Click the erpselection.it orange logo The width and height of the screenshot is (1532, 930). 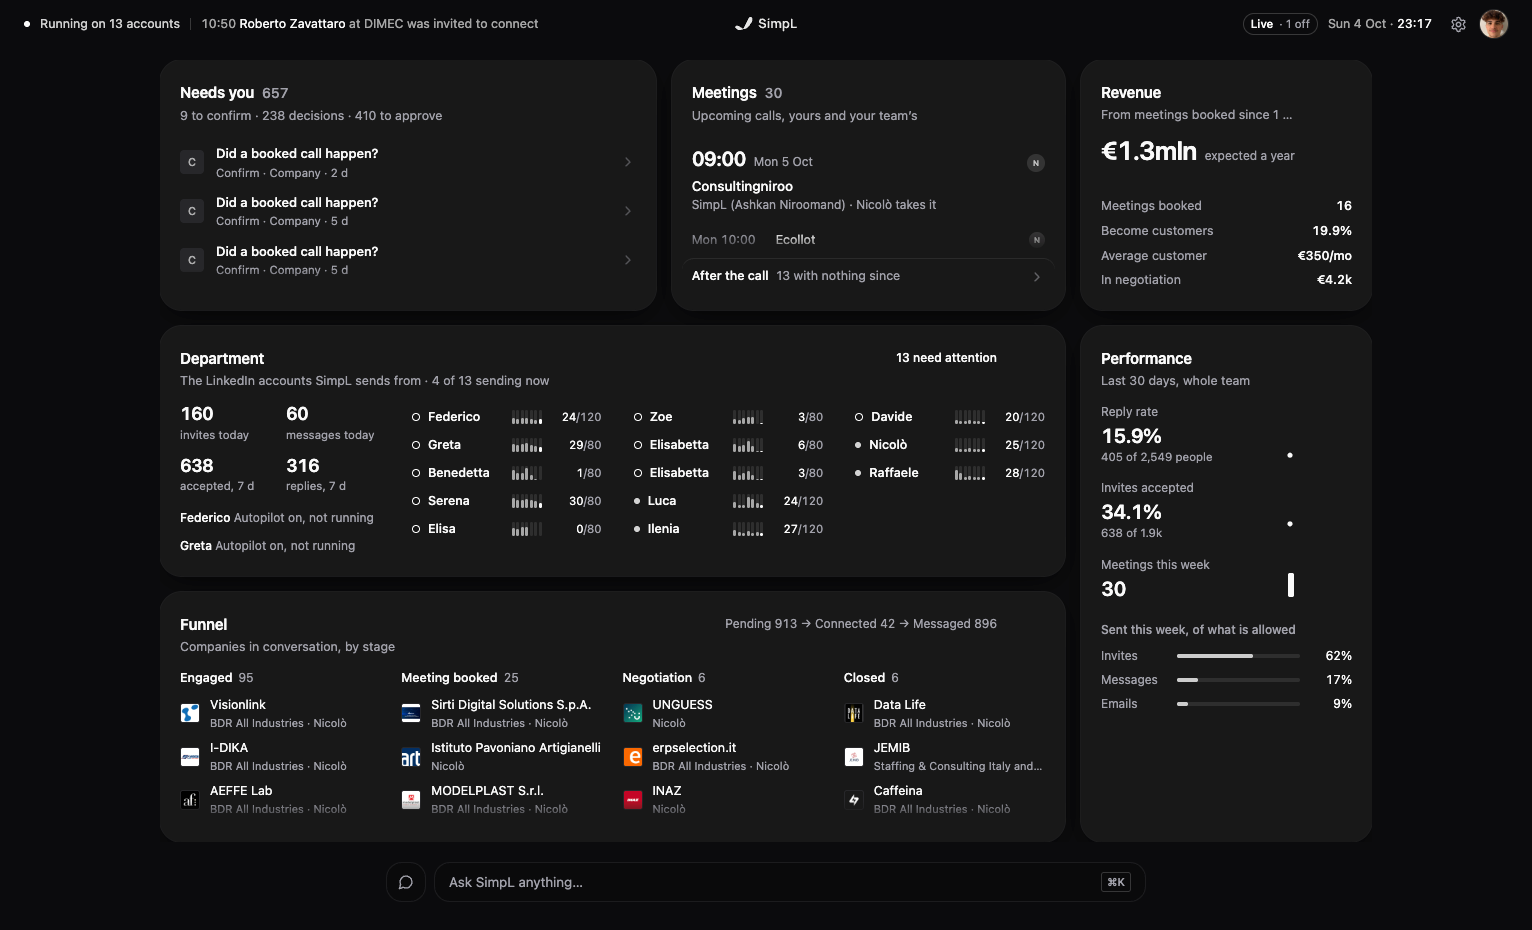pyautogui.click(x=633, y=757)
